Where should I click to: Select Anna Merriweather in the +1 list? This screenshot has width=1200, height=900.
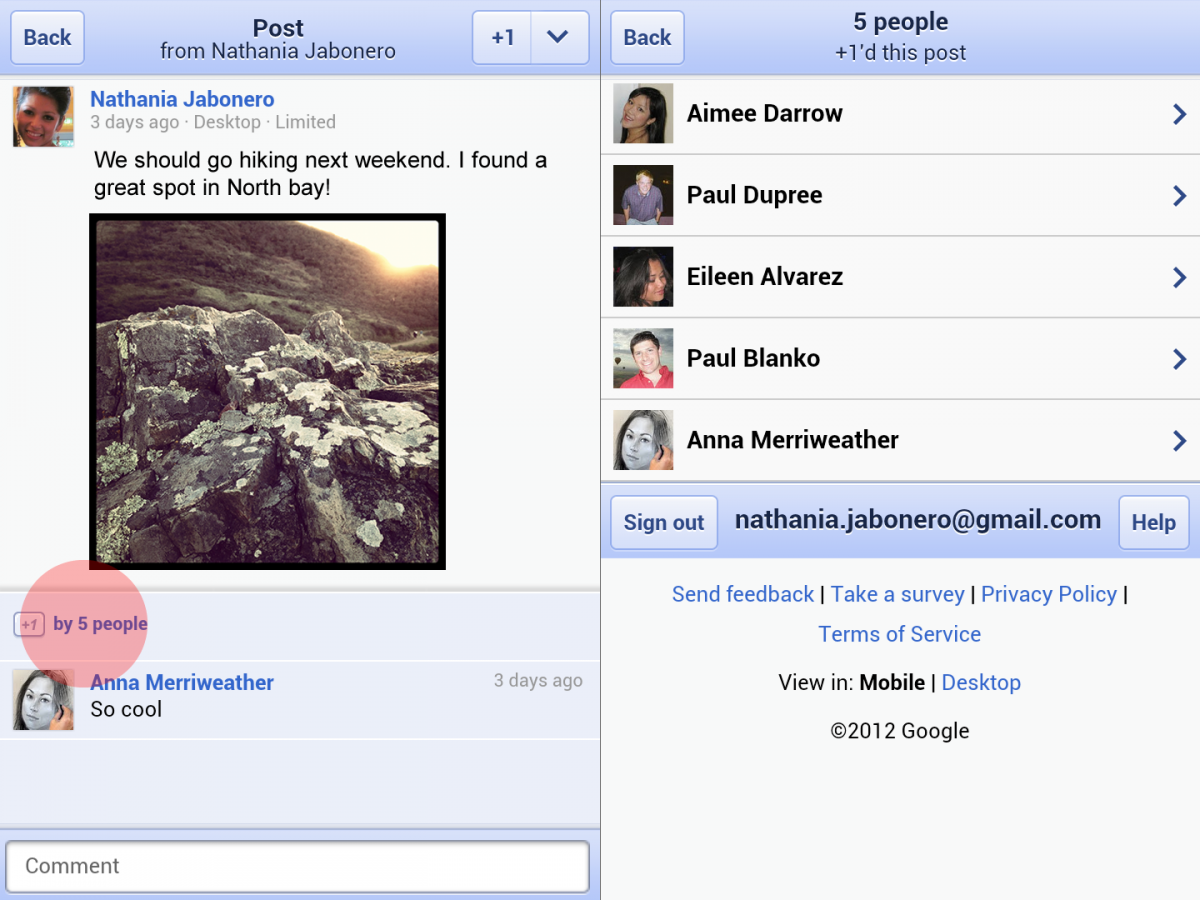click(x=792, y=440)
